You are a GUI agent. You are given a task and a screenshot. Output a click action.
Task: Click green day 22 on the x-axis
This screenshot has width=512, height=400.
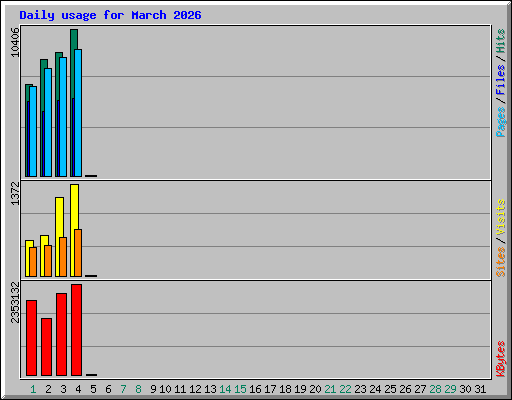[345, 389]
